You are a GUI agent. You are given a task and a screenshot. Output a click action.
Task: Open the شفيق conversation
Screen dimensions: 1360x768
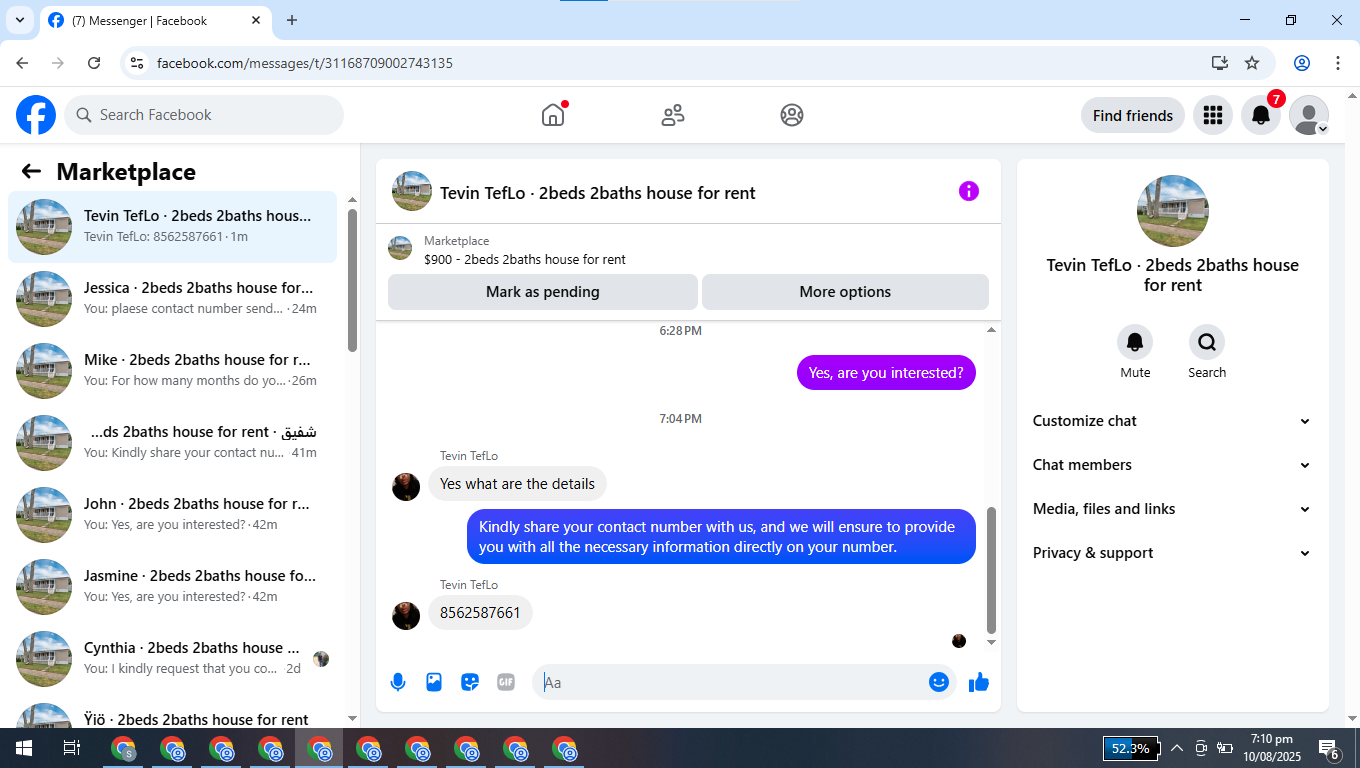(x=172, y=443)
